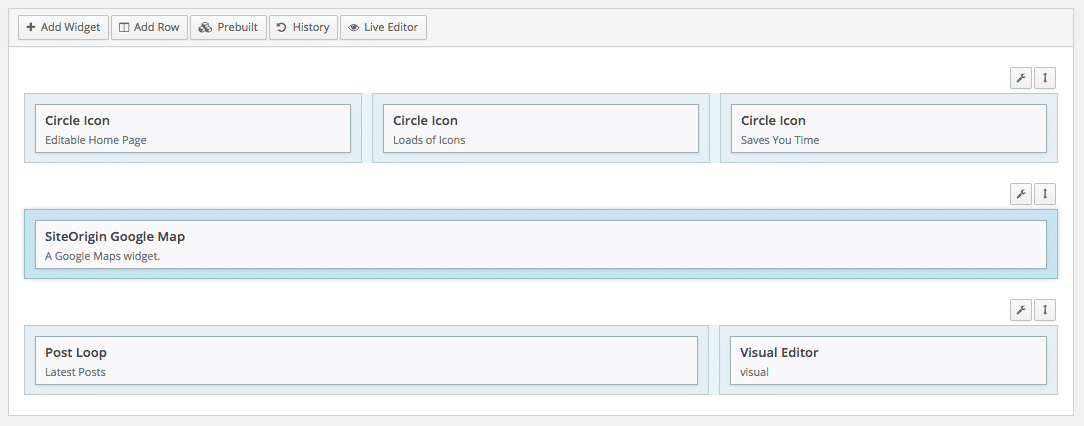
Task: Select the Saves You Time widget
Action: click(x=888, y=129)
